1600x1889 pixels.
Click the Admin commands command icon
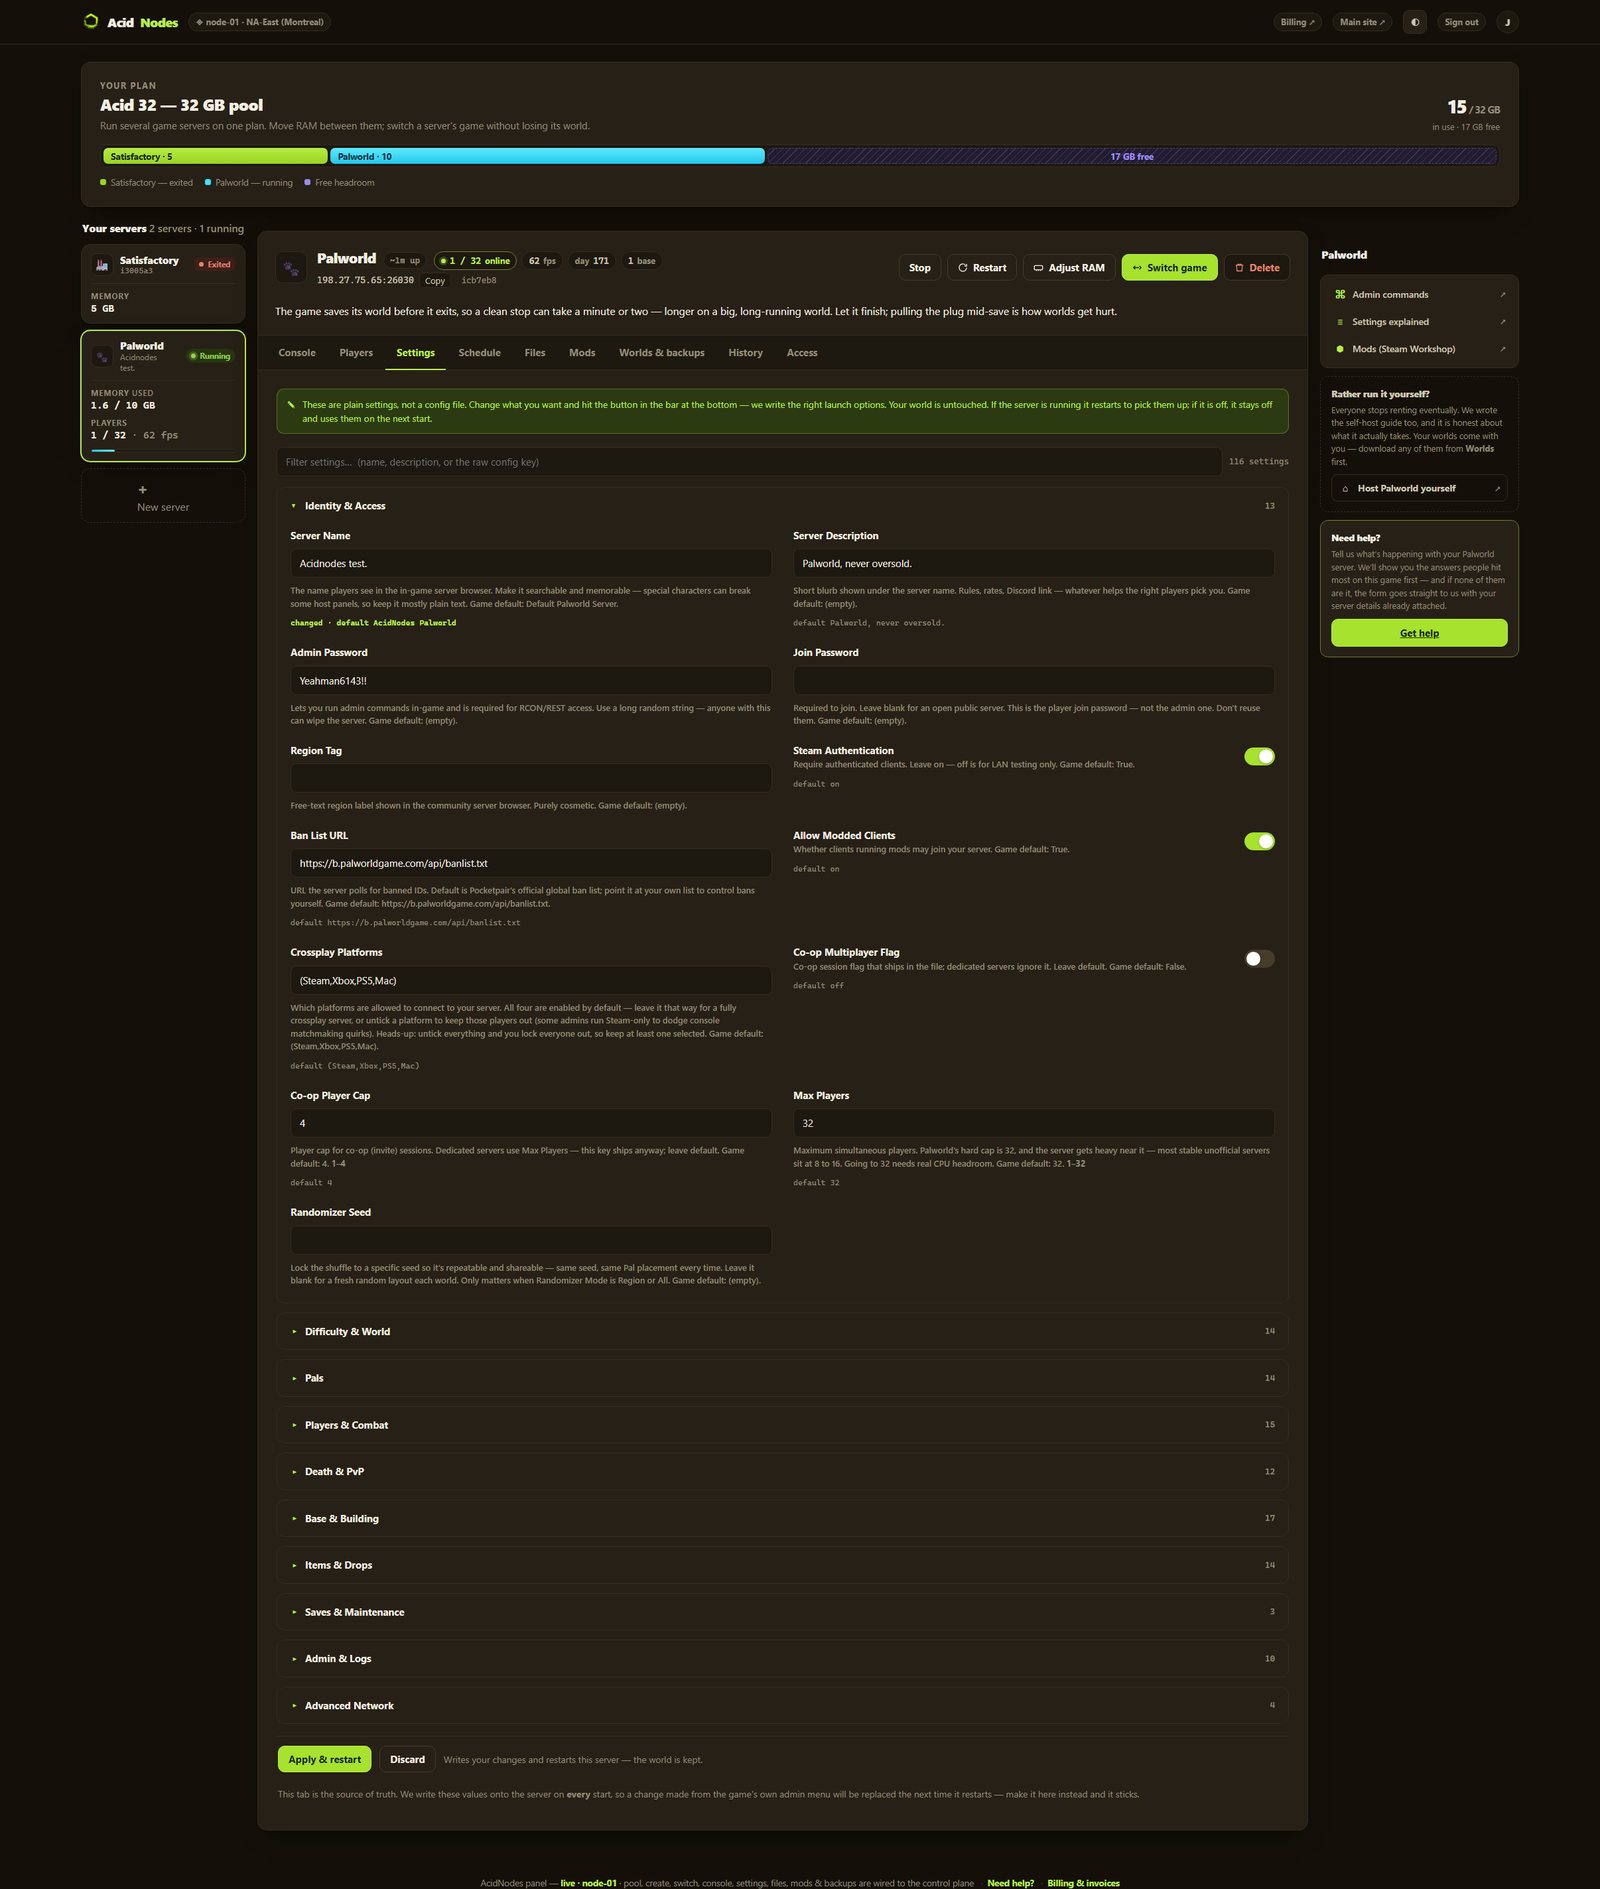click(x=1340, y=295)
